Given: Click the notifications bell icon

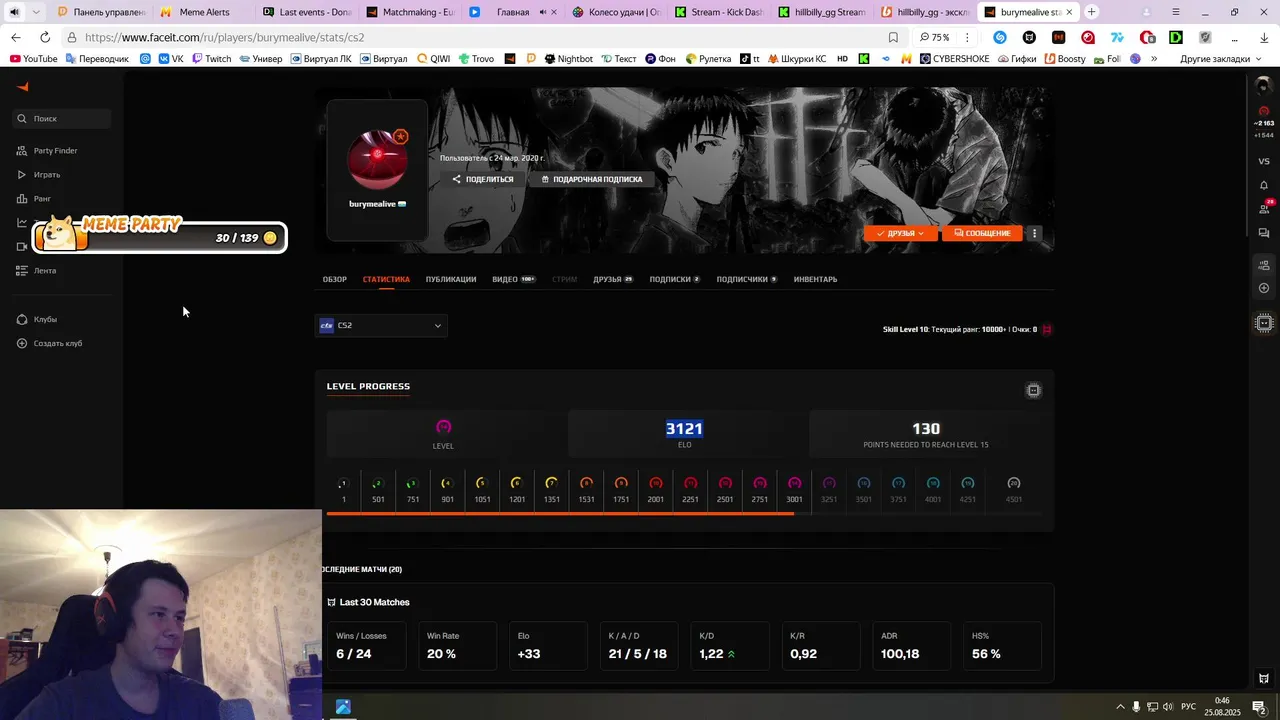Looking at the screenshot, I should (x=1264, y=185).
